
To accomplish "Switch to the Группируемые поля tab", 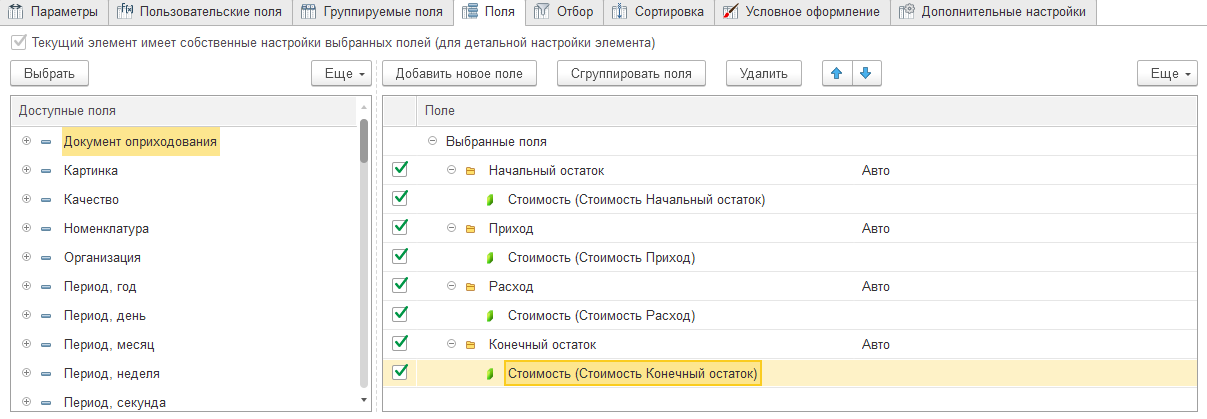I will pos(373,12).
